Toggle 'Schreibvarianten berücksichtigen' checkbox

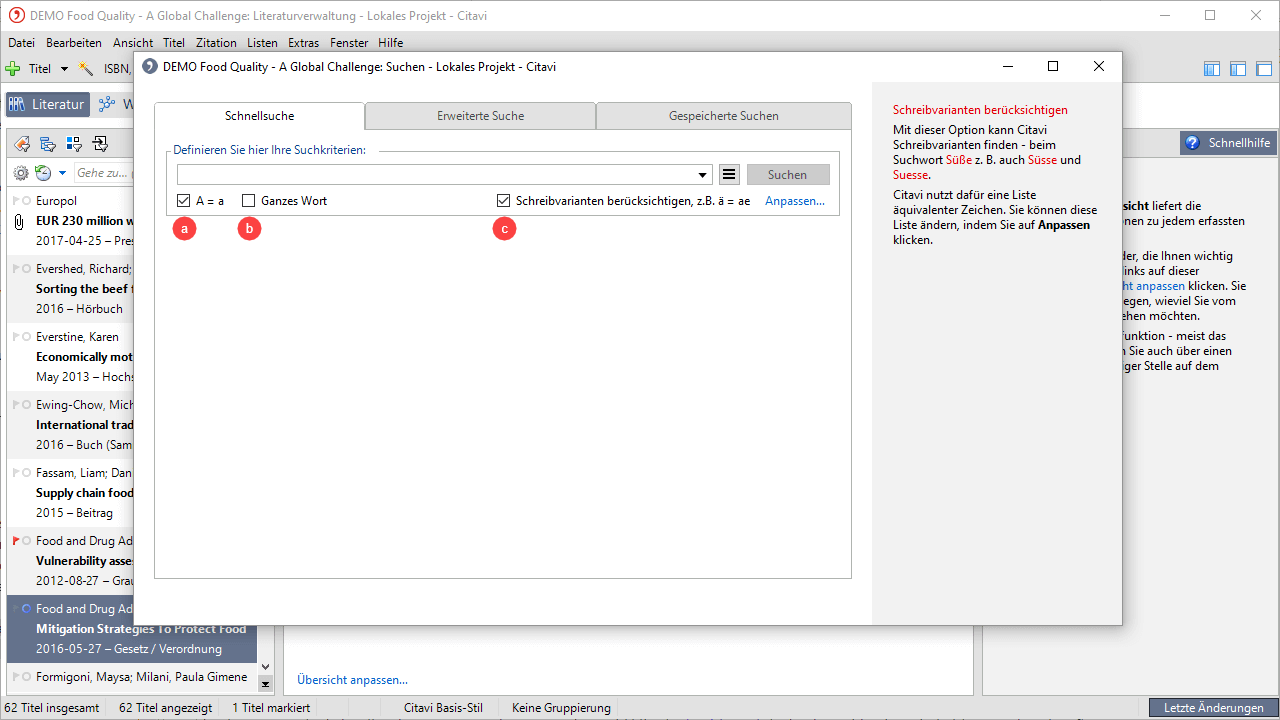tap(504, 201)
